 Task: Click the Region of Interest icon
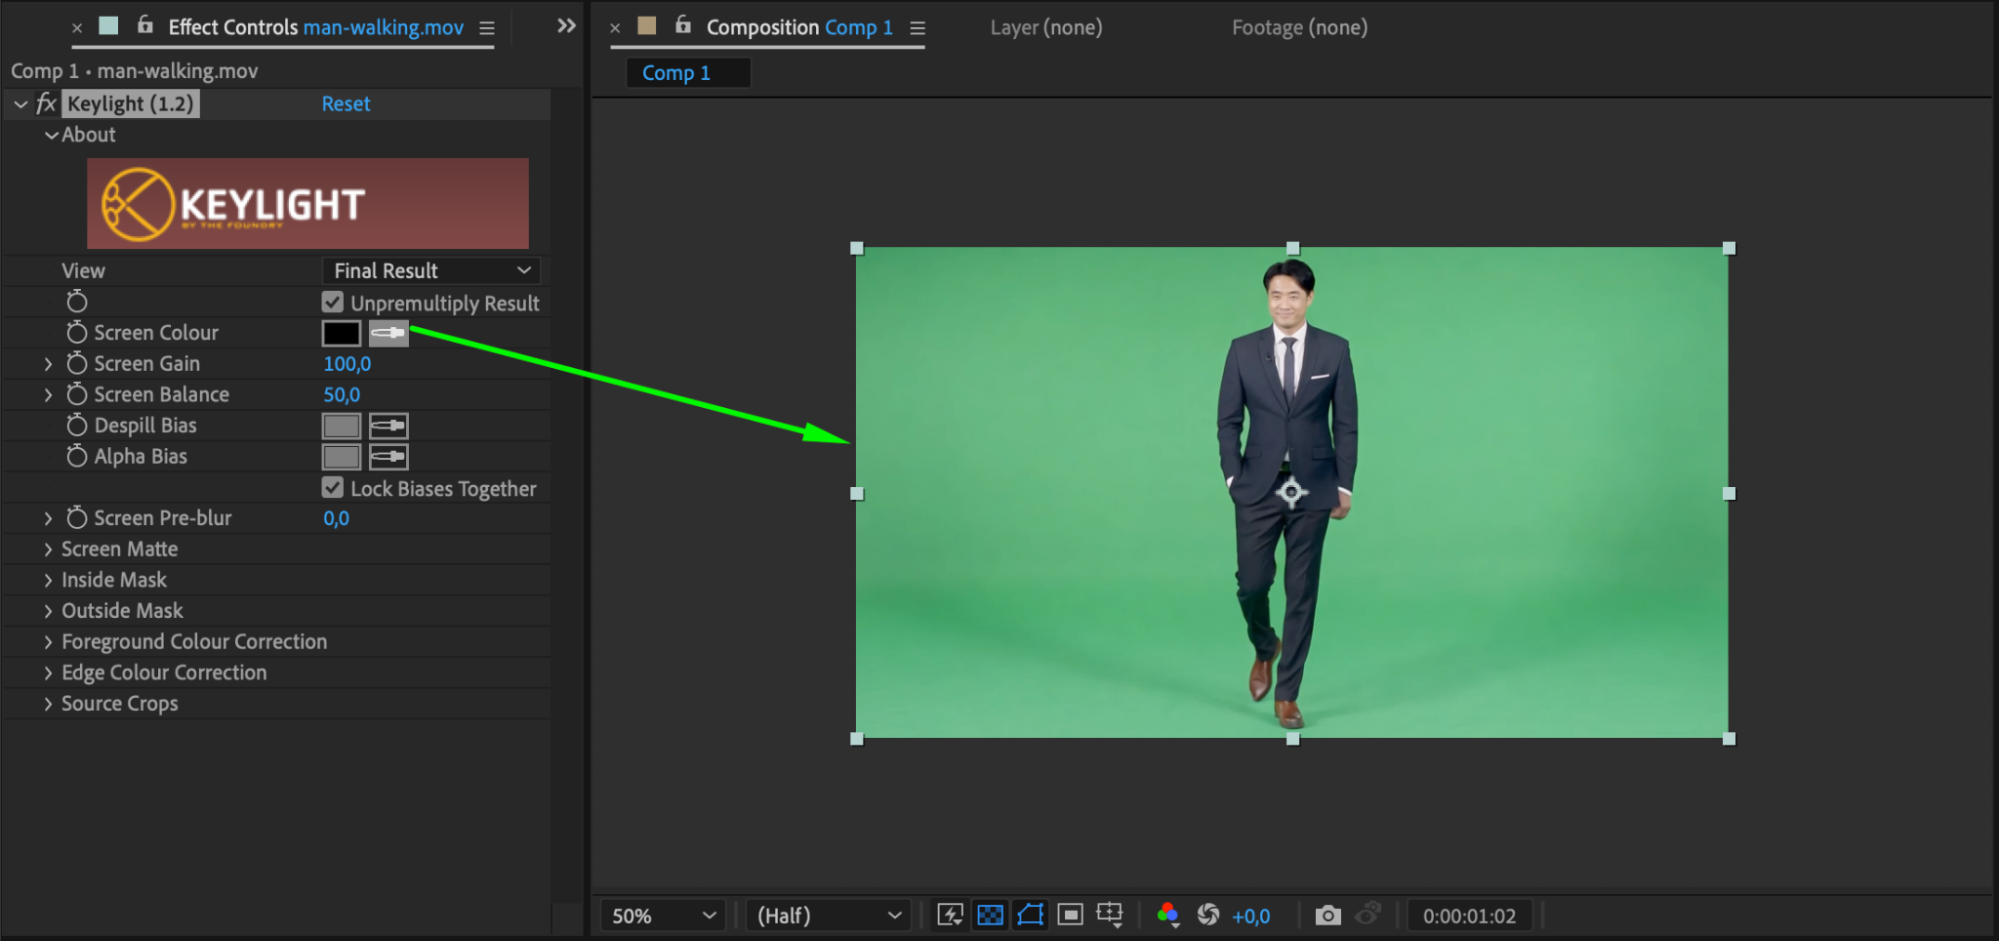coord(1070,915)
